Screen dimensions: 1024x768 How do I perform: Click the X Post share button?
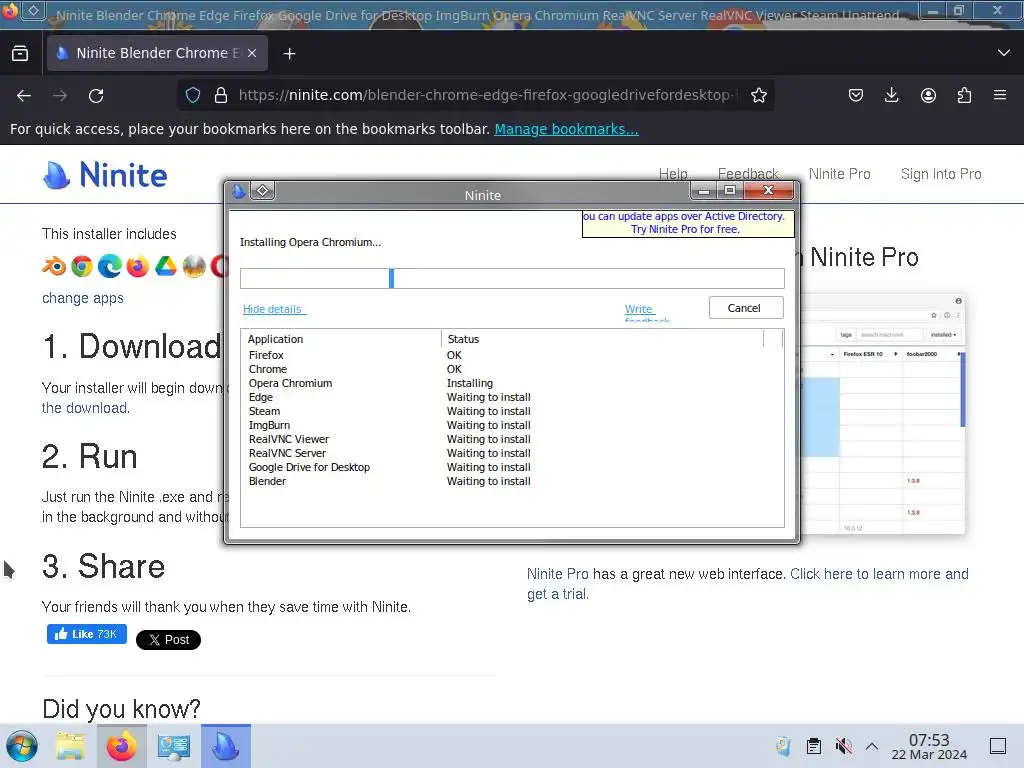168,640
